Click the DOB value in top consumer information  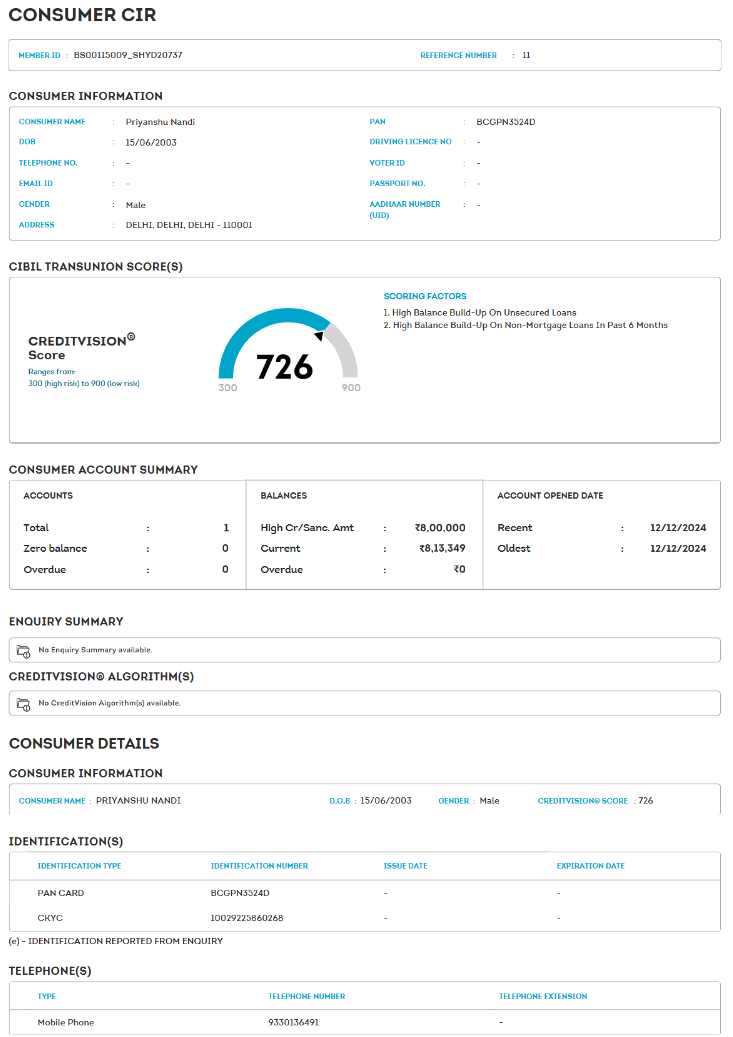point(151,142)
